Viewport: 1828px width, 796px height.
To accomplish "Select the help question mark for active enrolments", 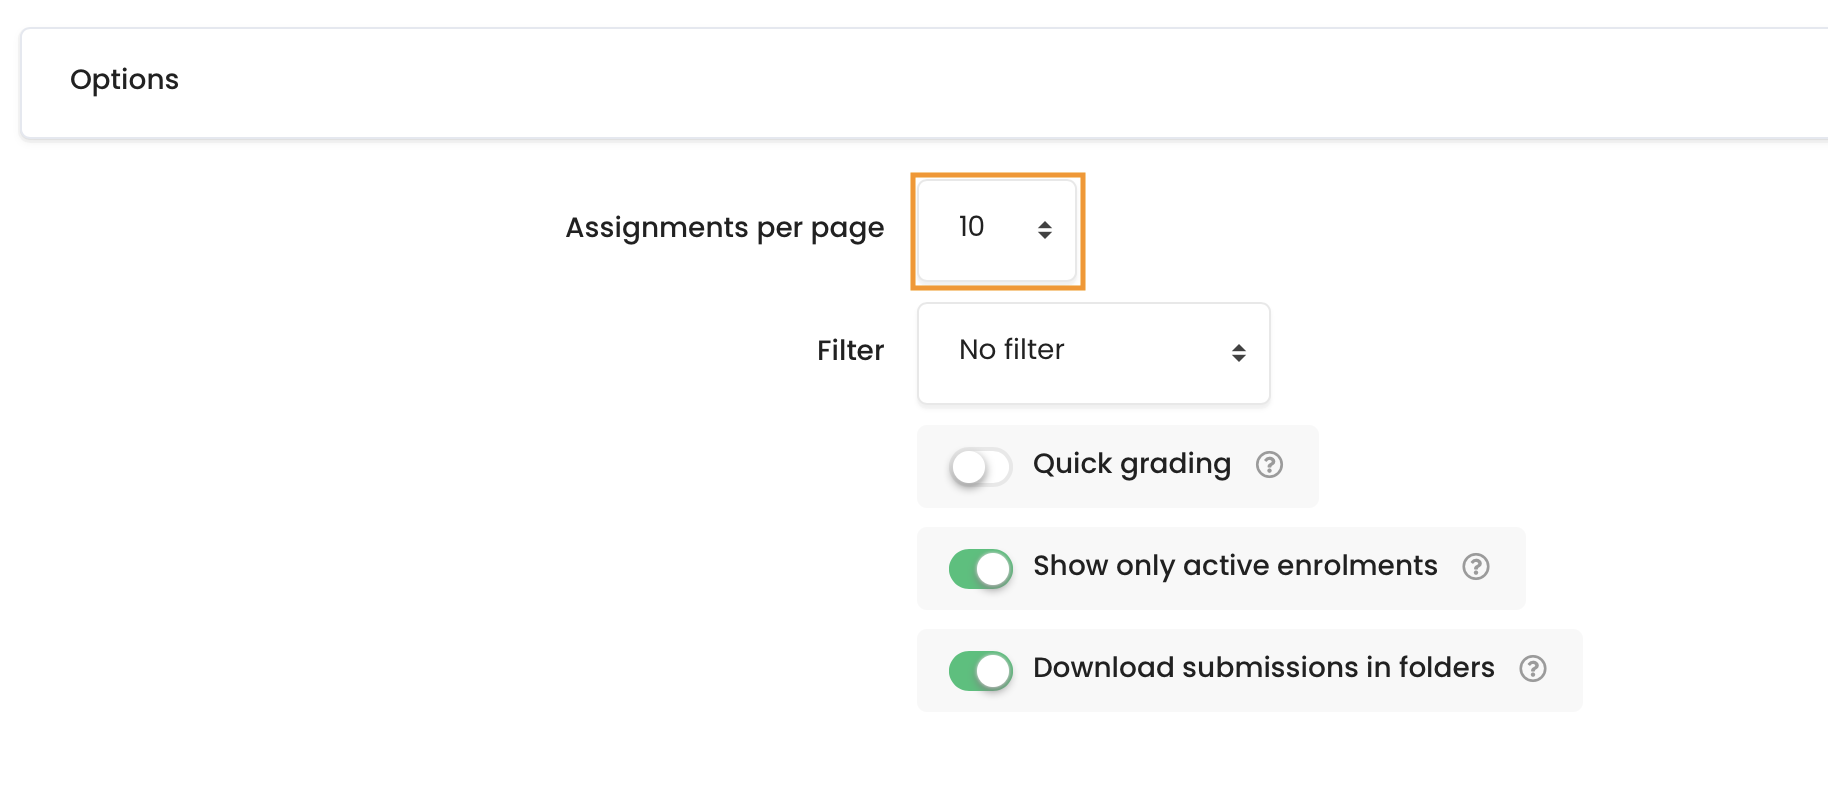I will point(1476,567).
